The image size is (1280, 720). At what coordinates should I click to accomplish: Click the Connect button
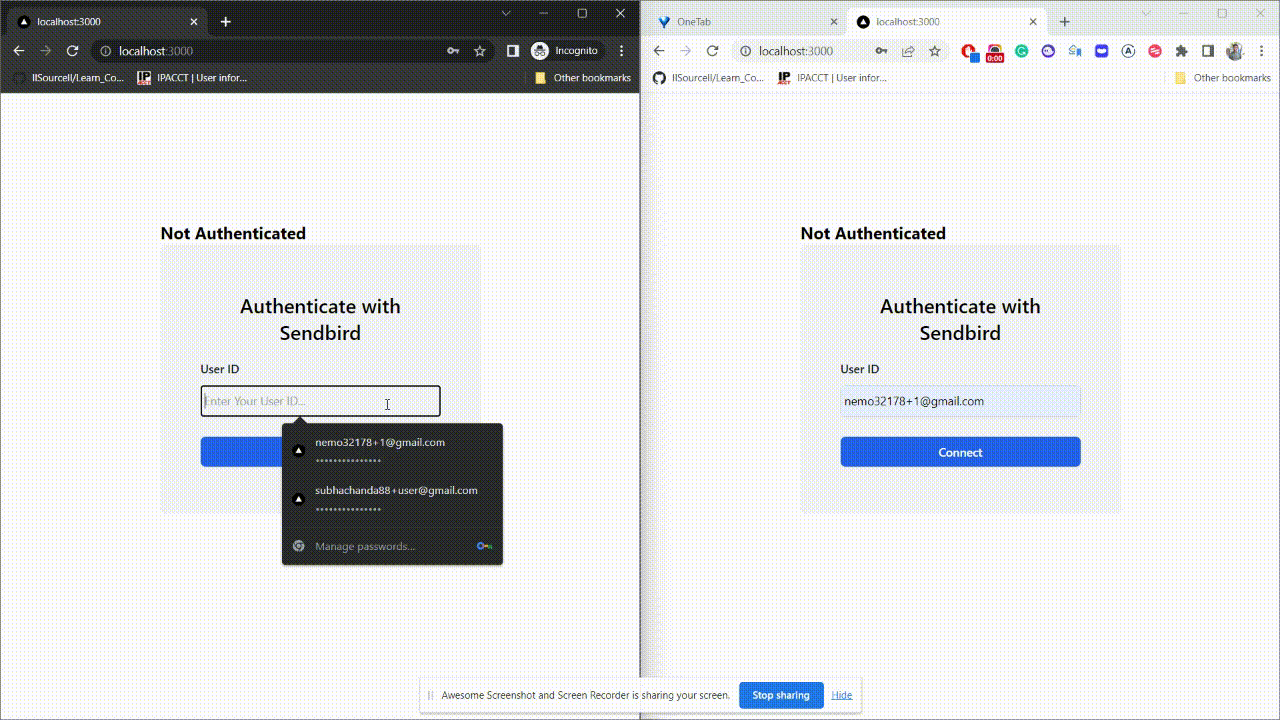tap(959, 452)
